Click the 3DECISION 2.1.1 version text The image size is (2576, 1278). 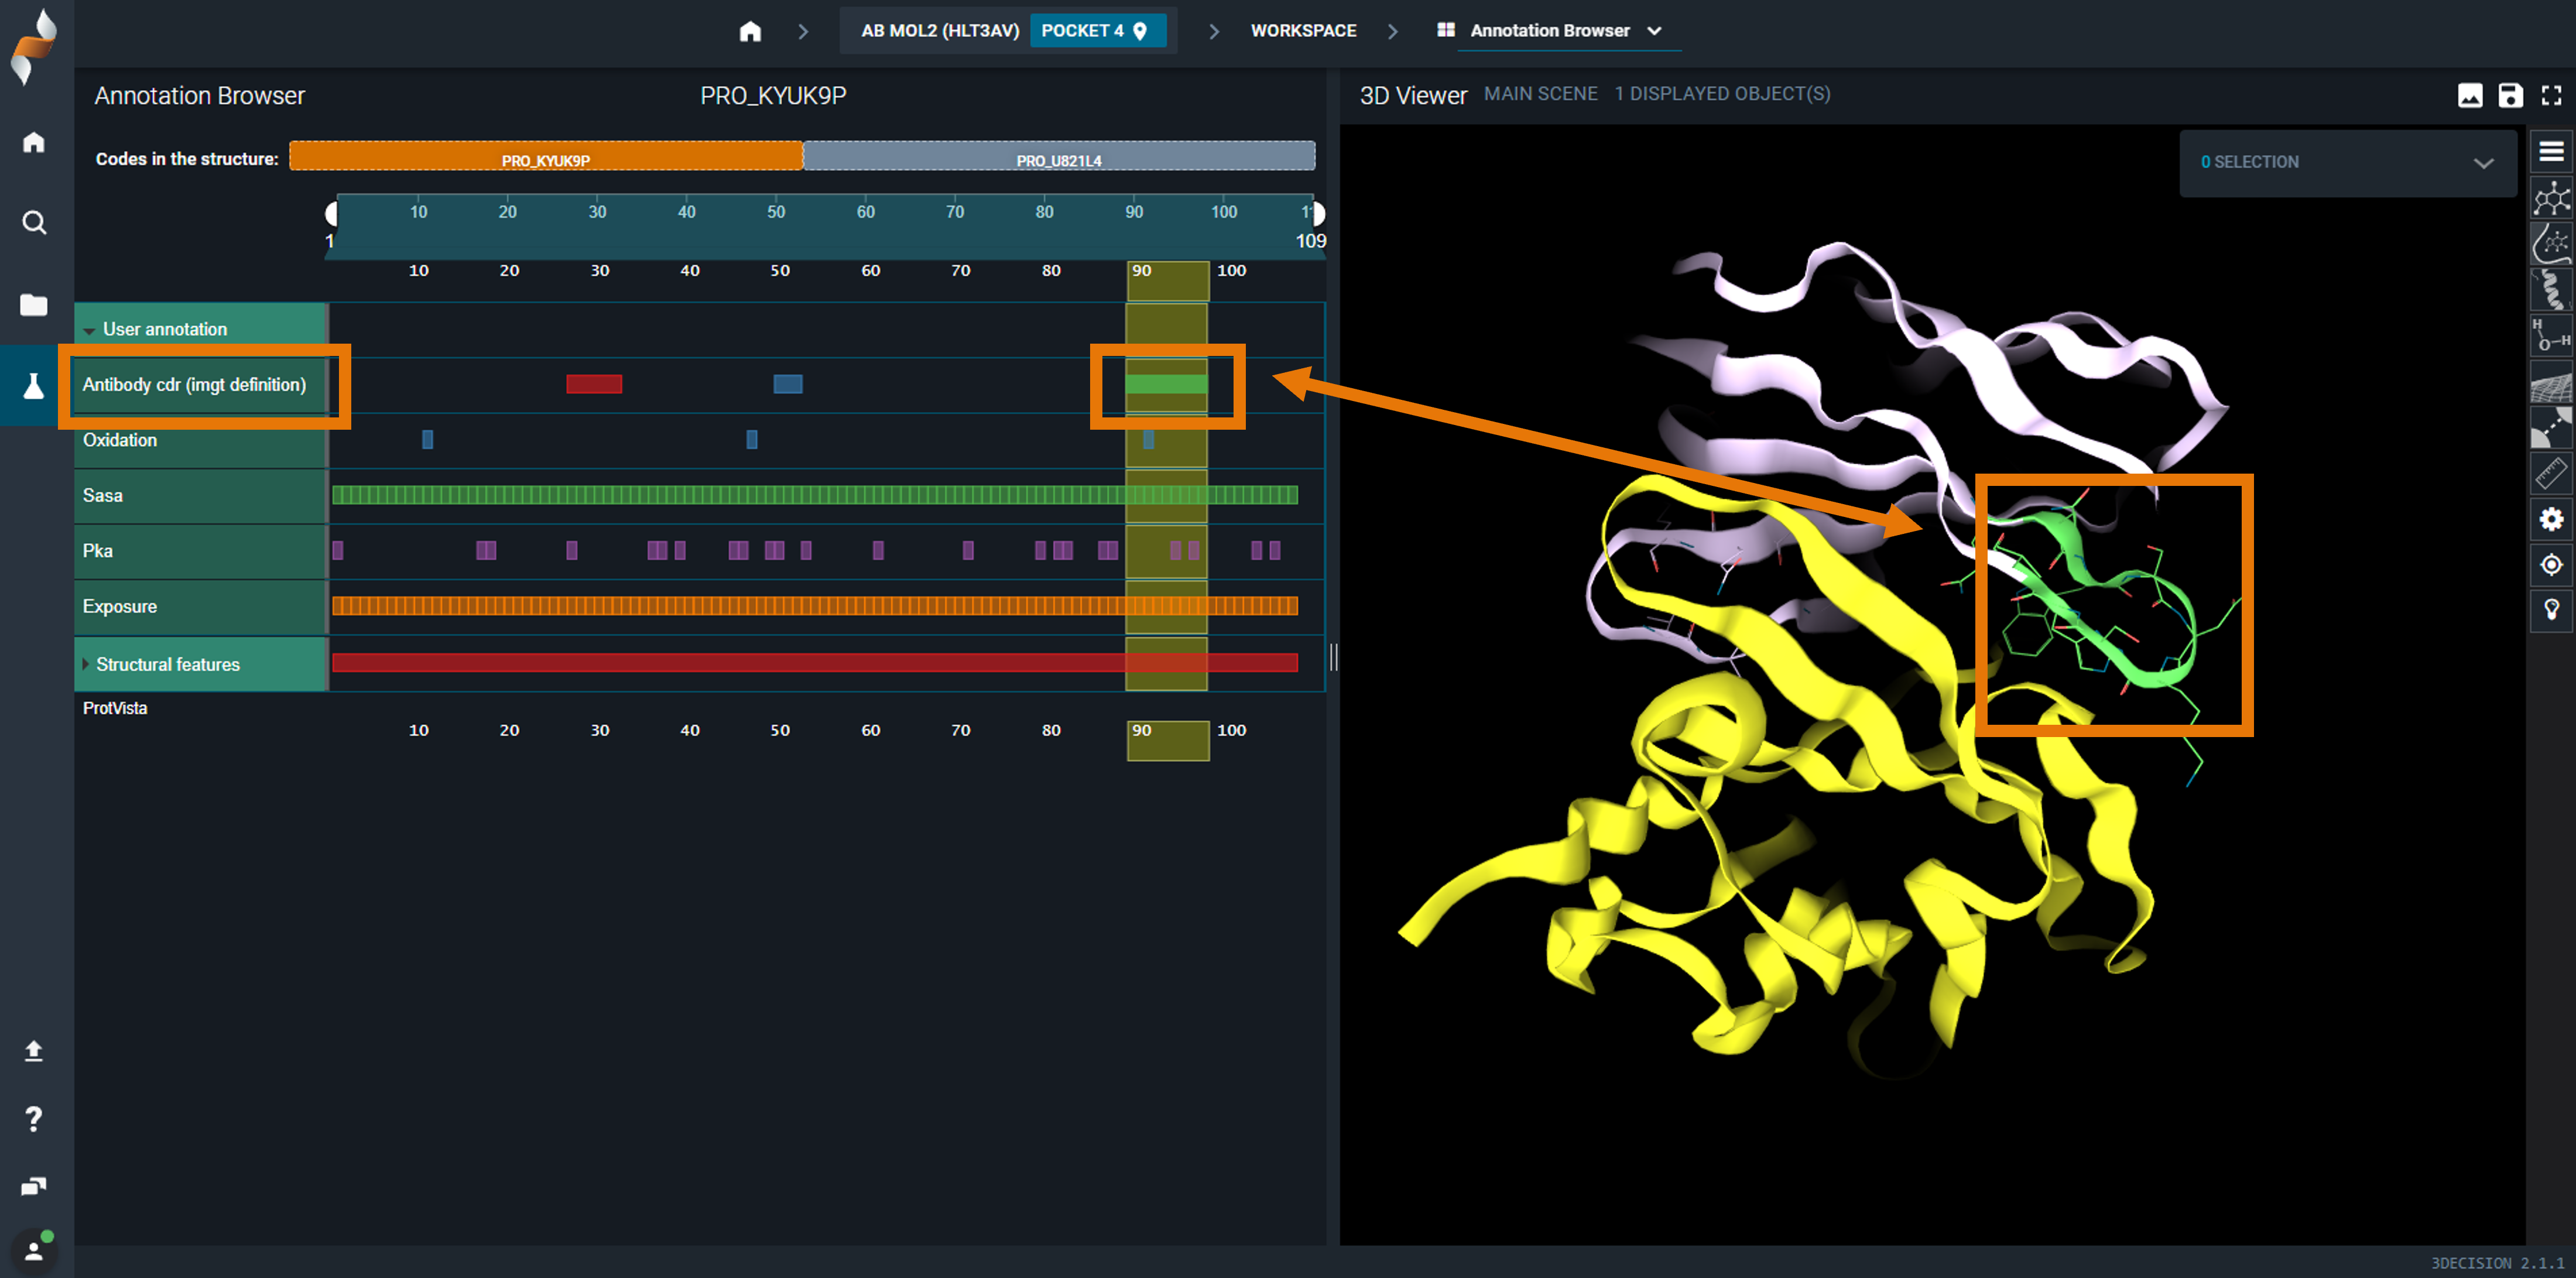point(2497,1263)
